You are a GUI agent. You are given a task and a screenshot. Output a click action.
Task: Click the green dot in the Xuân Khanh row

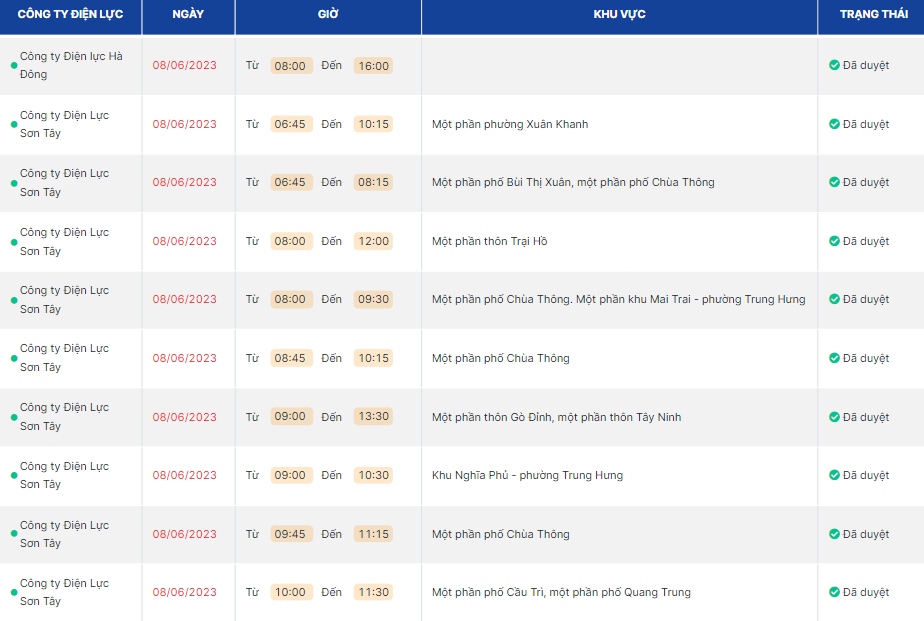click(14, 124)
